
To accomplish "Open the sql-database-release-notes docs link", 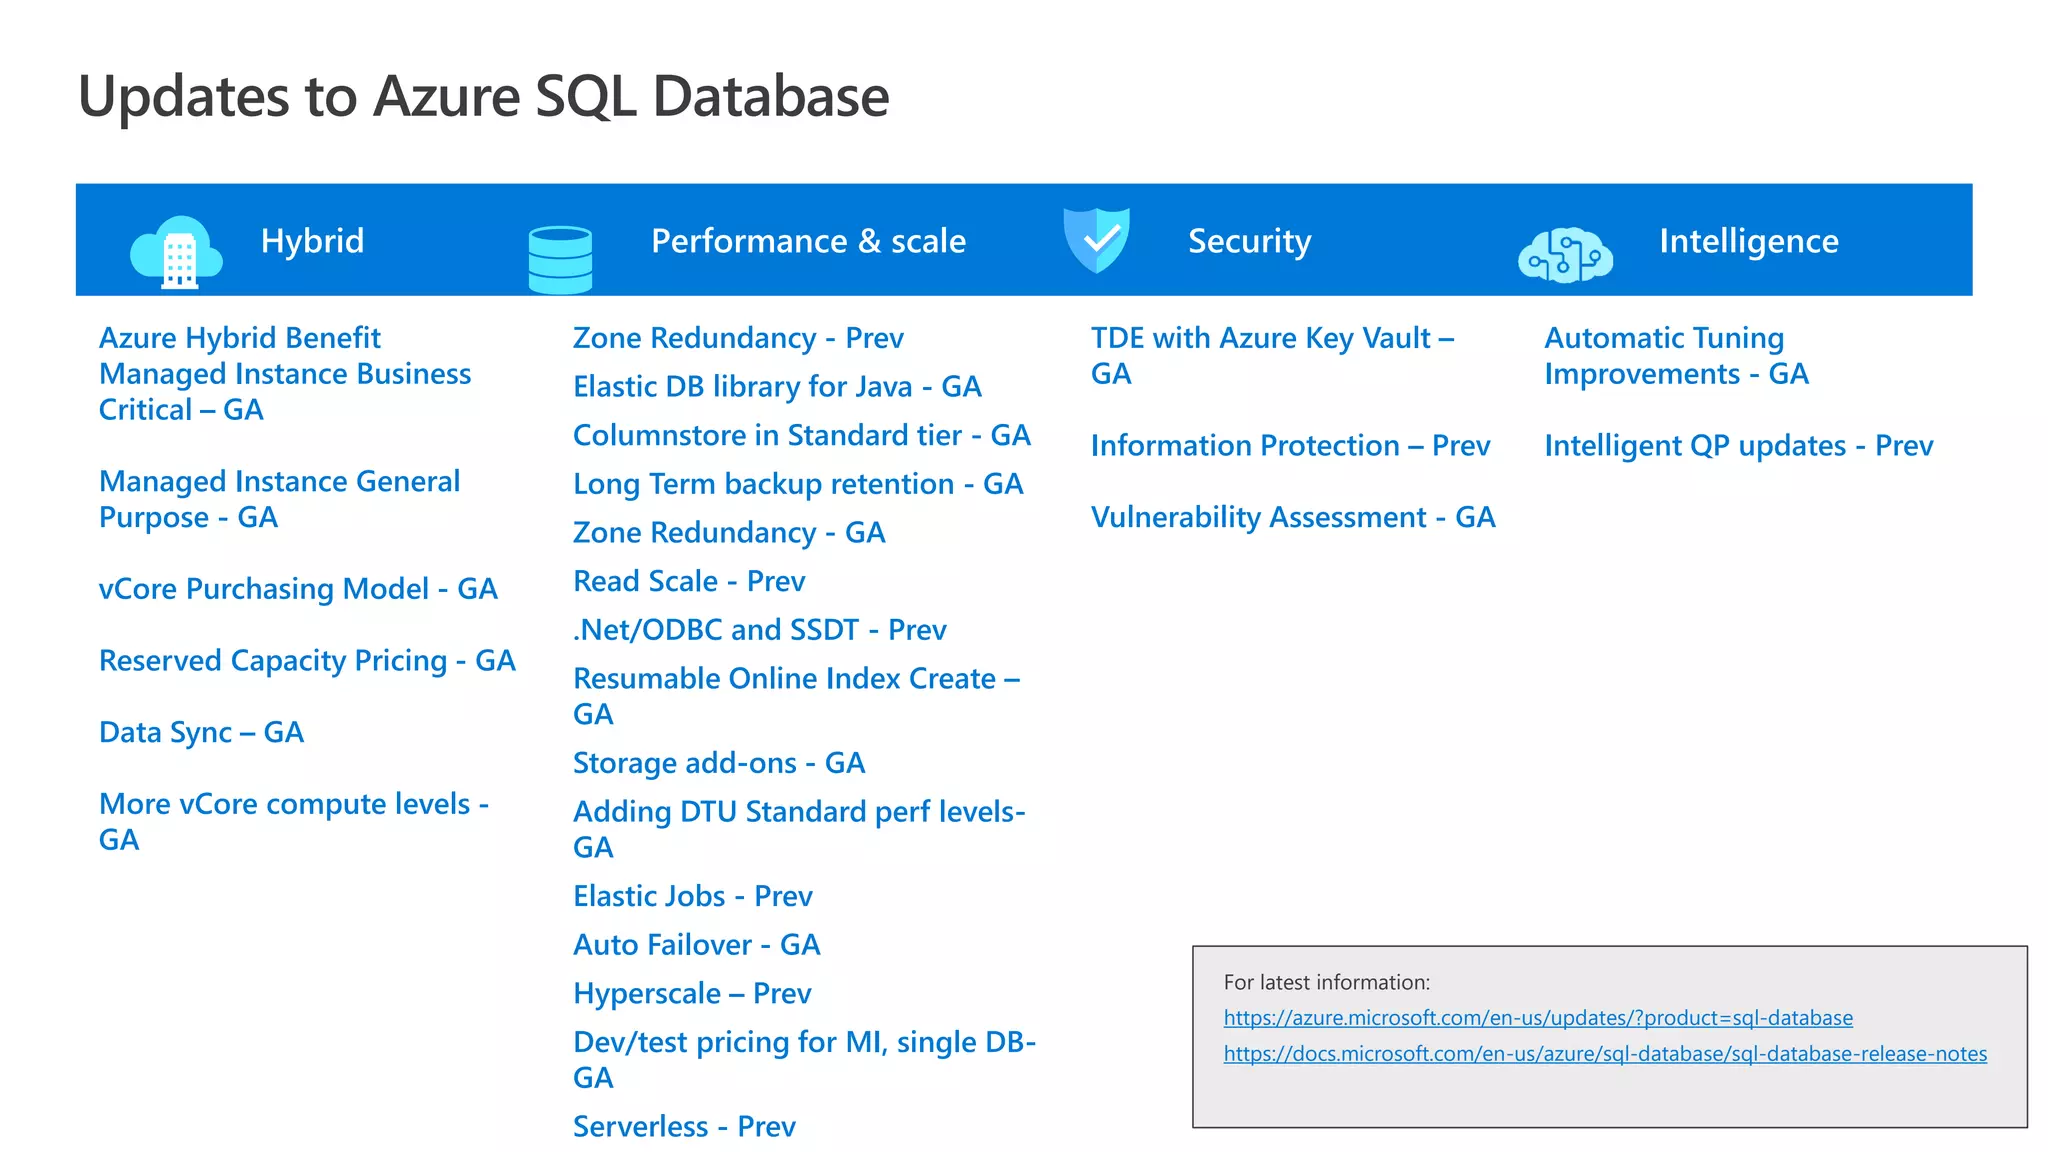I will pos(1605,1054).
